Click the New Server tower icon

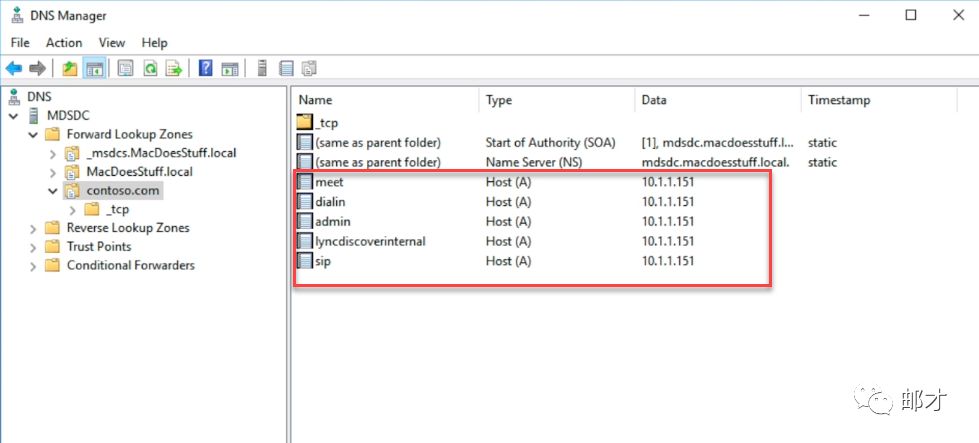click(x=262, y=69)
